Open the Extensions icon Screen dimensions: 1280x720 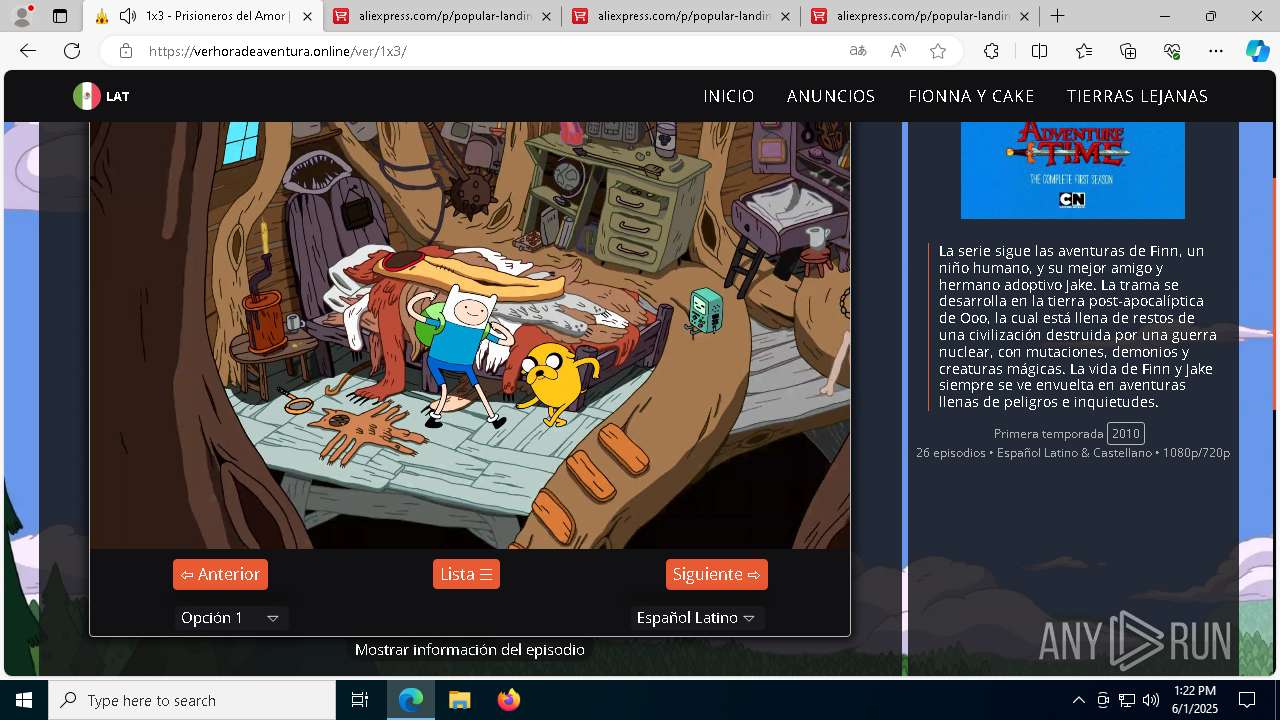tap(991, 51)
